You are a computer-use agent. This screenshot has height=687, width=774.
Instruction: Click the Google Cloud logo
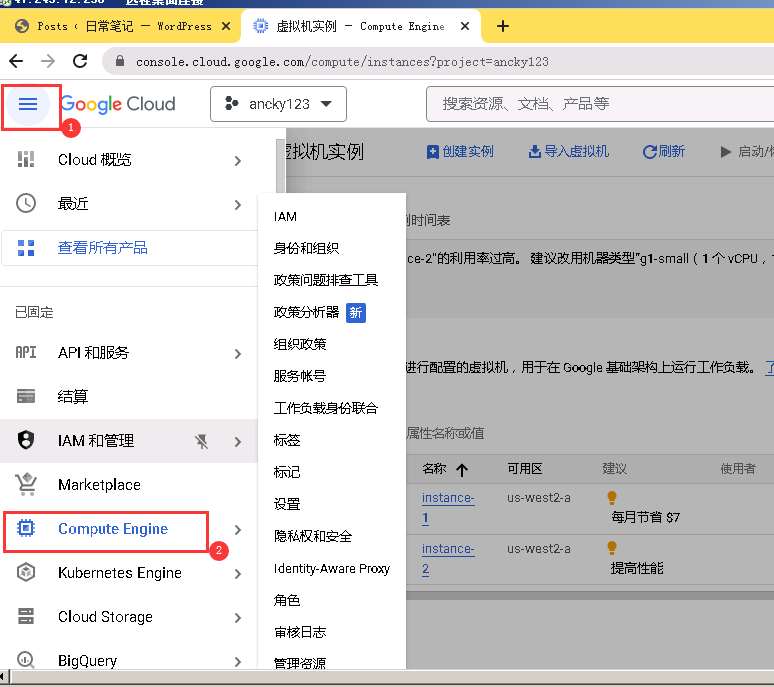click(x=117, y=104)
